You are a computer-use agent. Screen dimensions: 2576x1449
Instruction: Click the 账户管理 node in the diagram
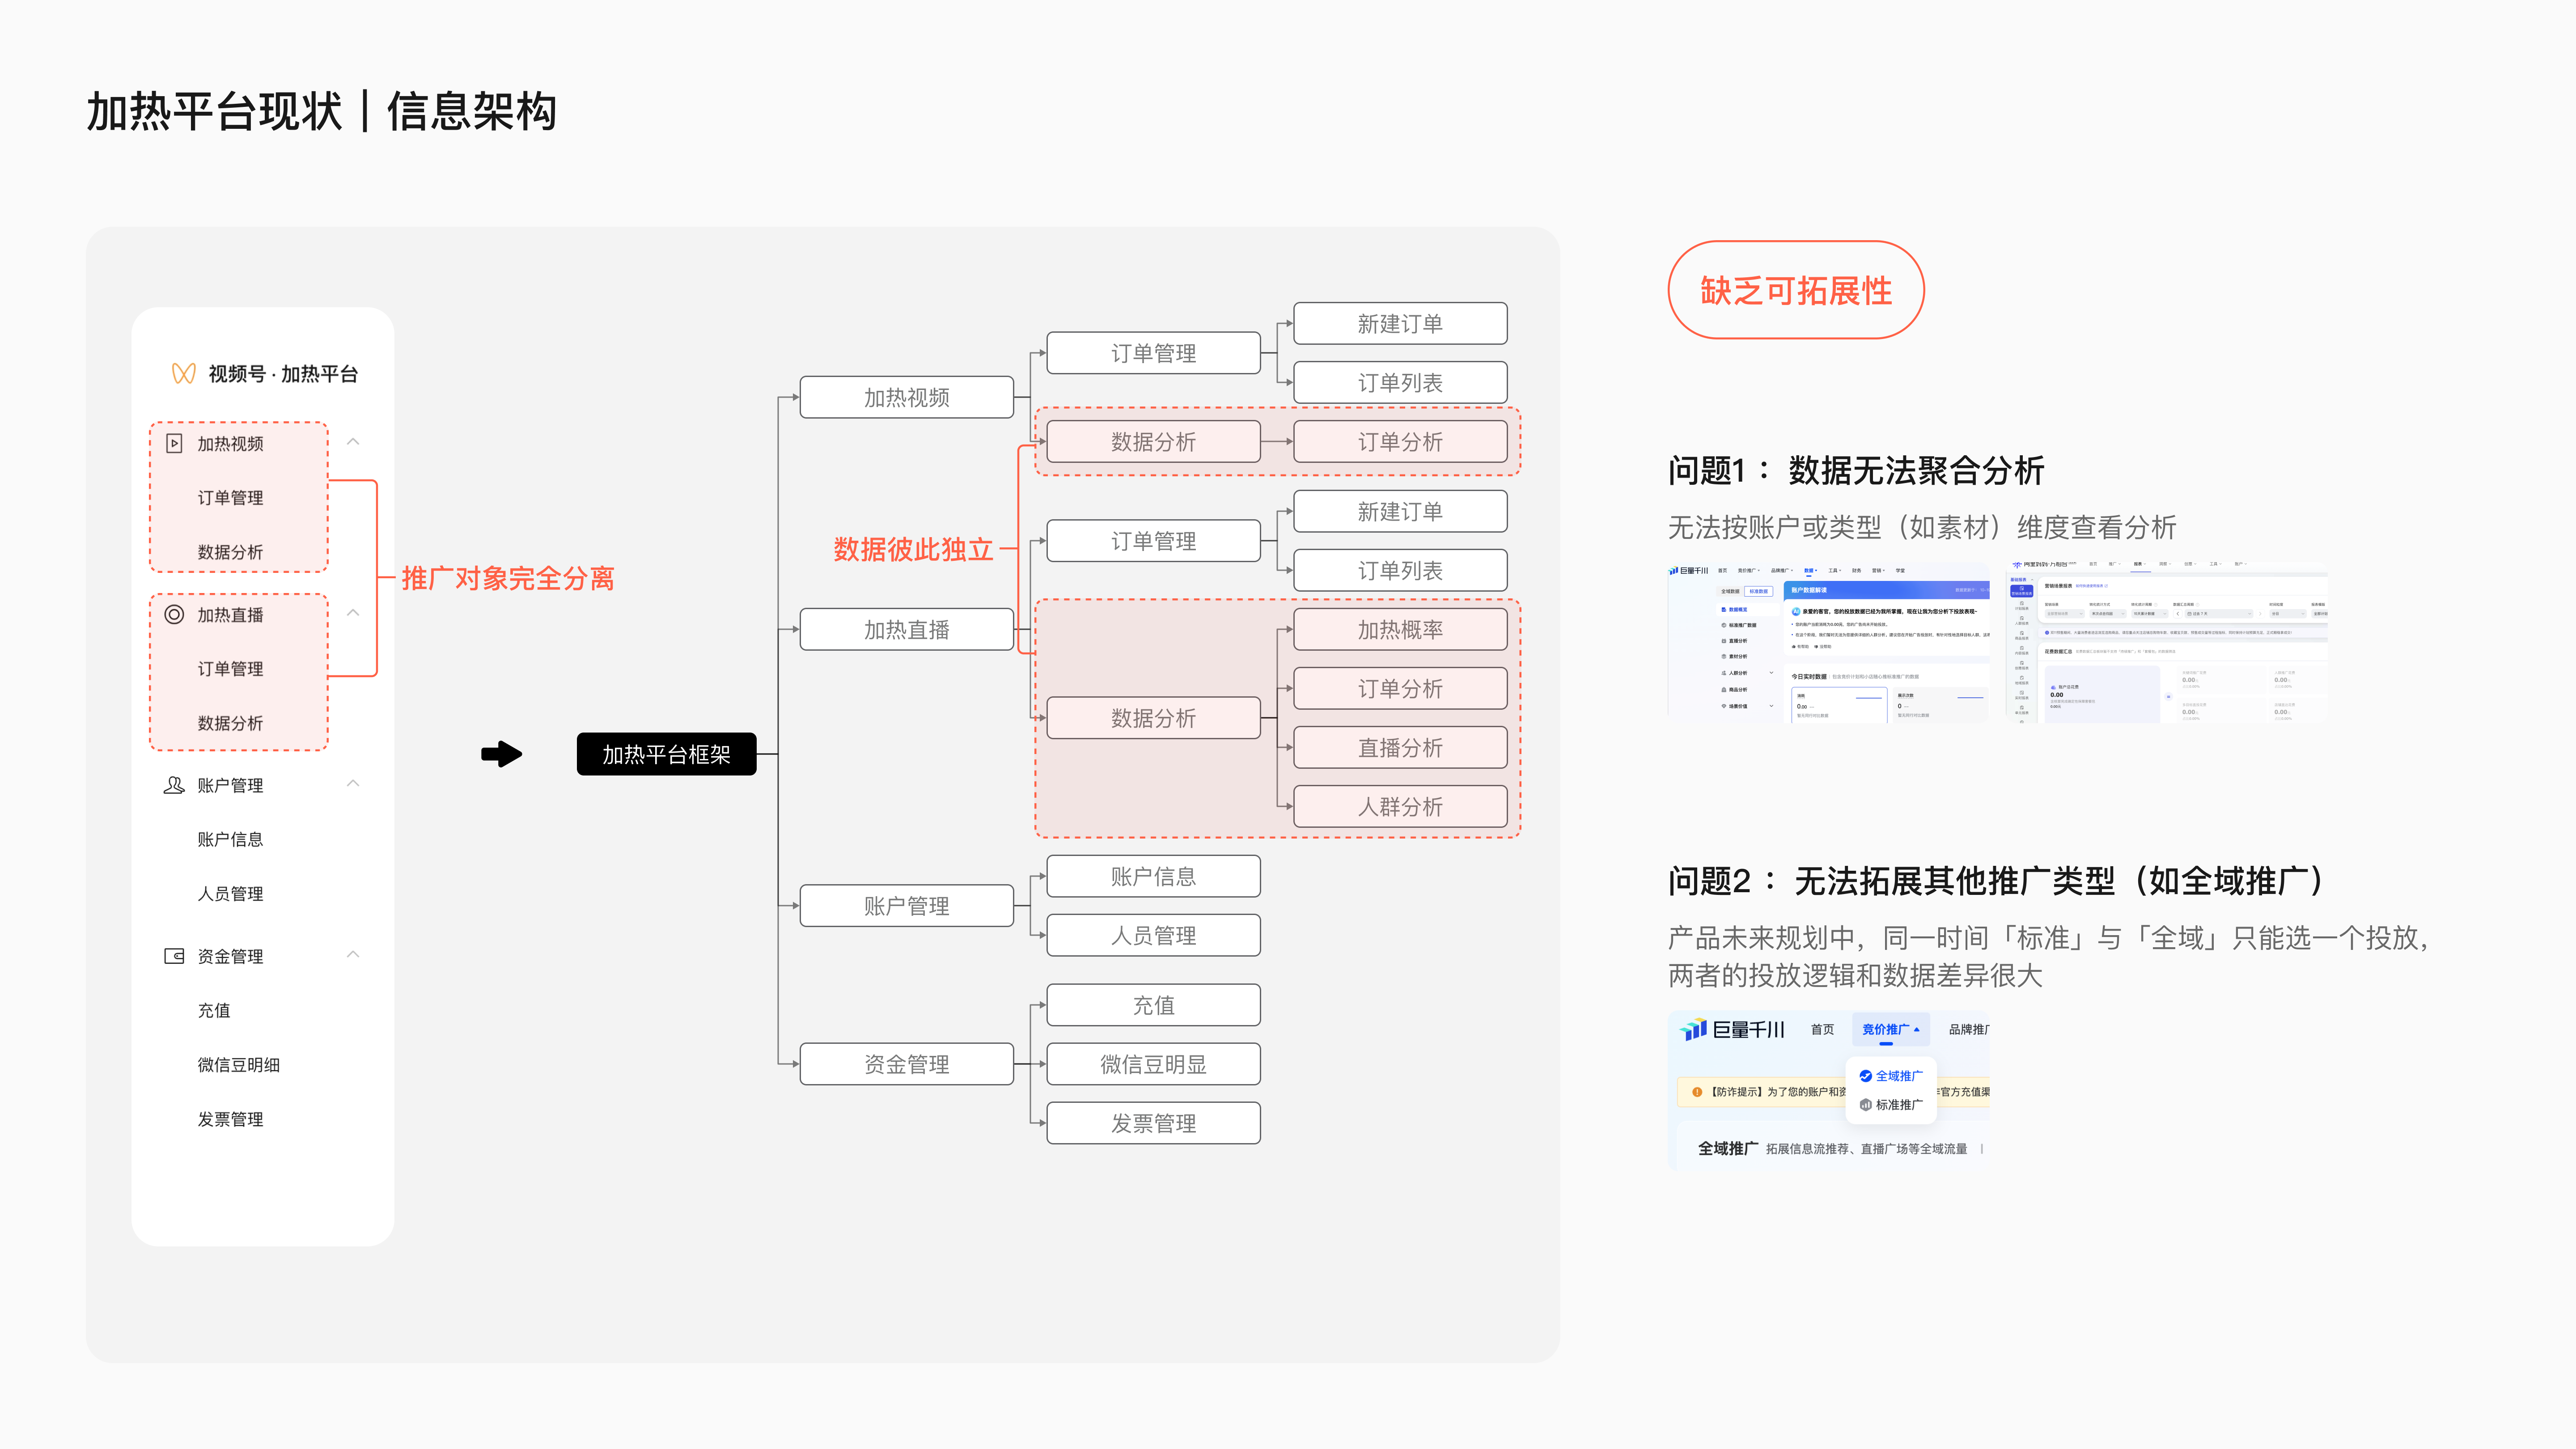(907, 905)
